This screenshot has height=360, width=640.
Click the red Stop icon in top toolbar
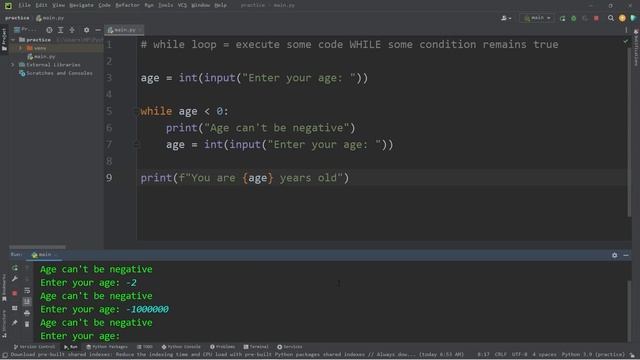tap(596, 18)
